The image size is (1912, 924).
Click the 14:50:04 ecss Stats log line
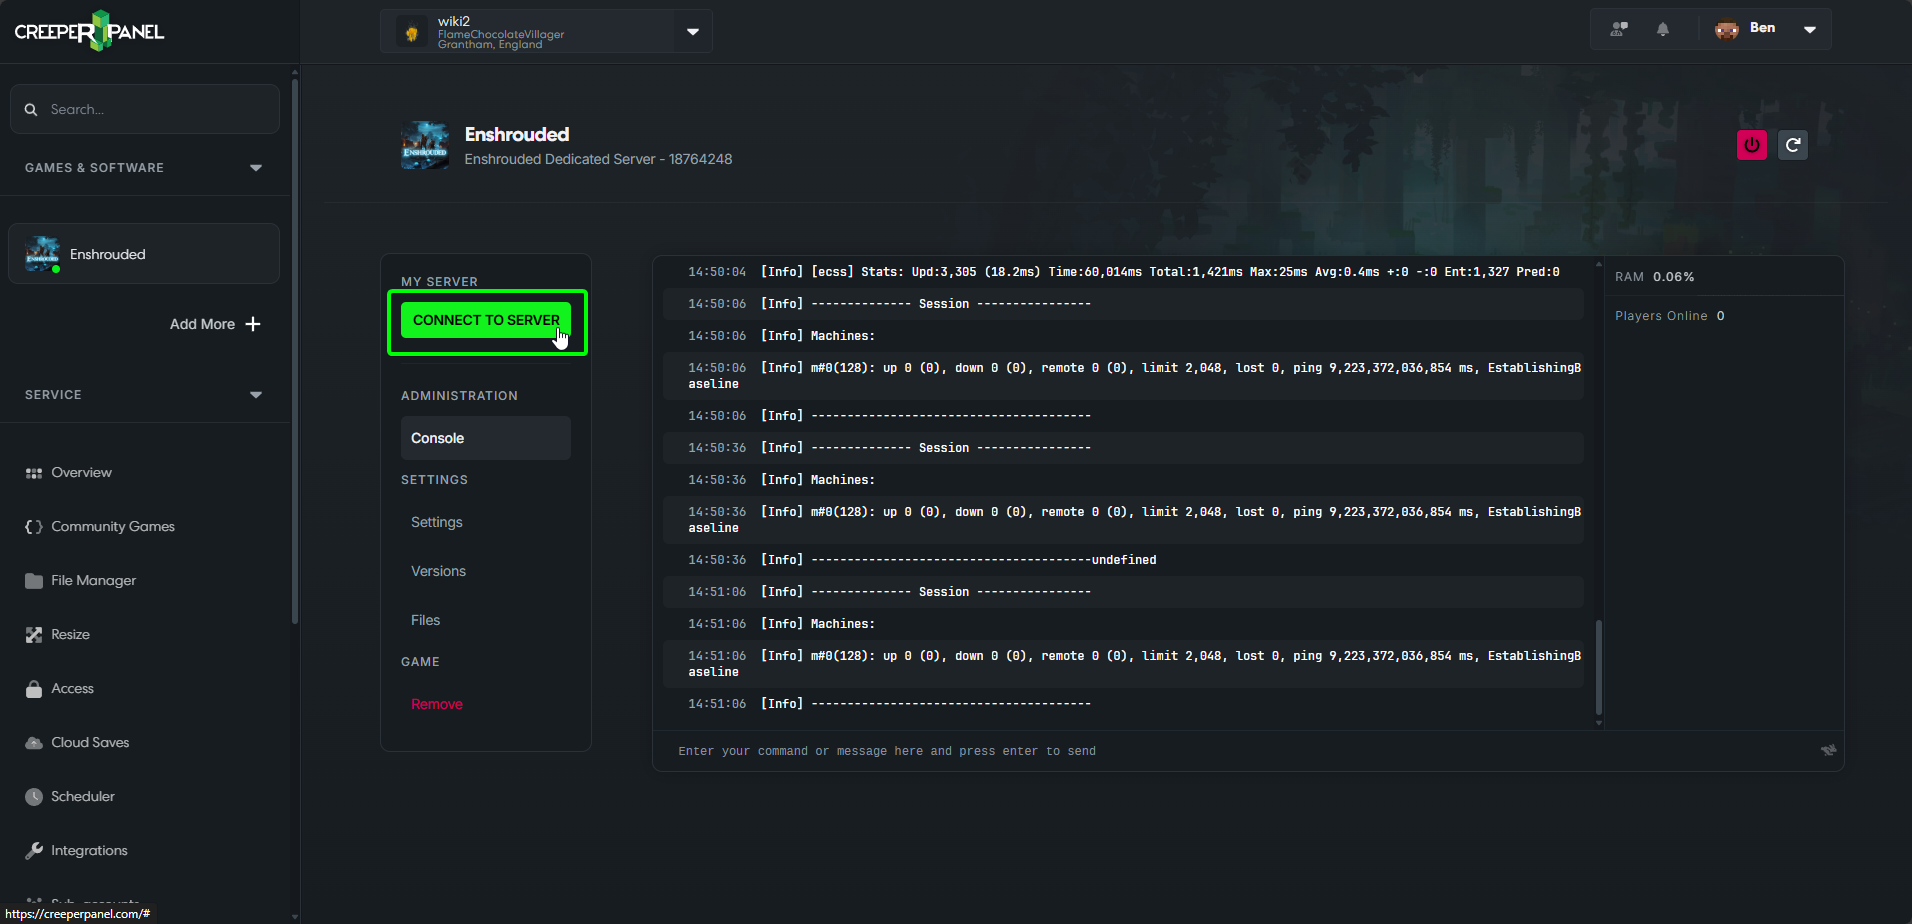(1123, 272)
